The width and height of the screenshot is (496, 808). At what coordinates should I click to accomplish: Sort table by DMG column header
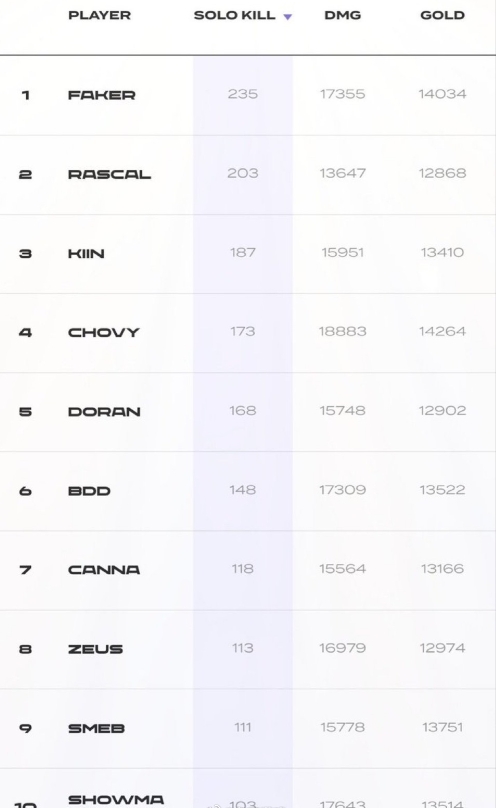(x=343, y=15)
